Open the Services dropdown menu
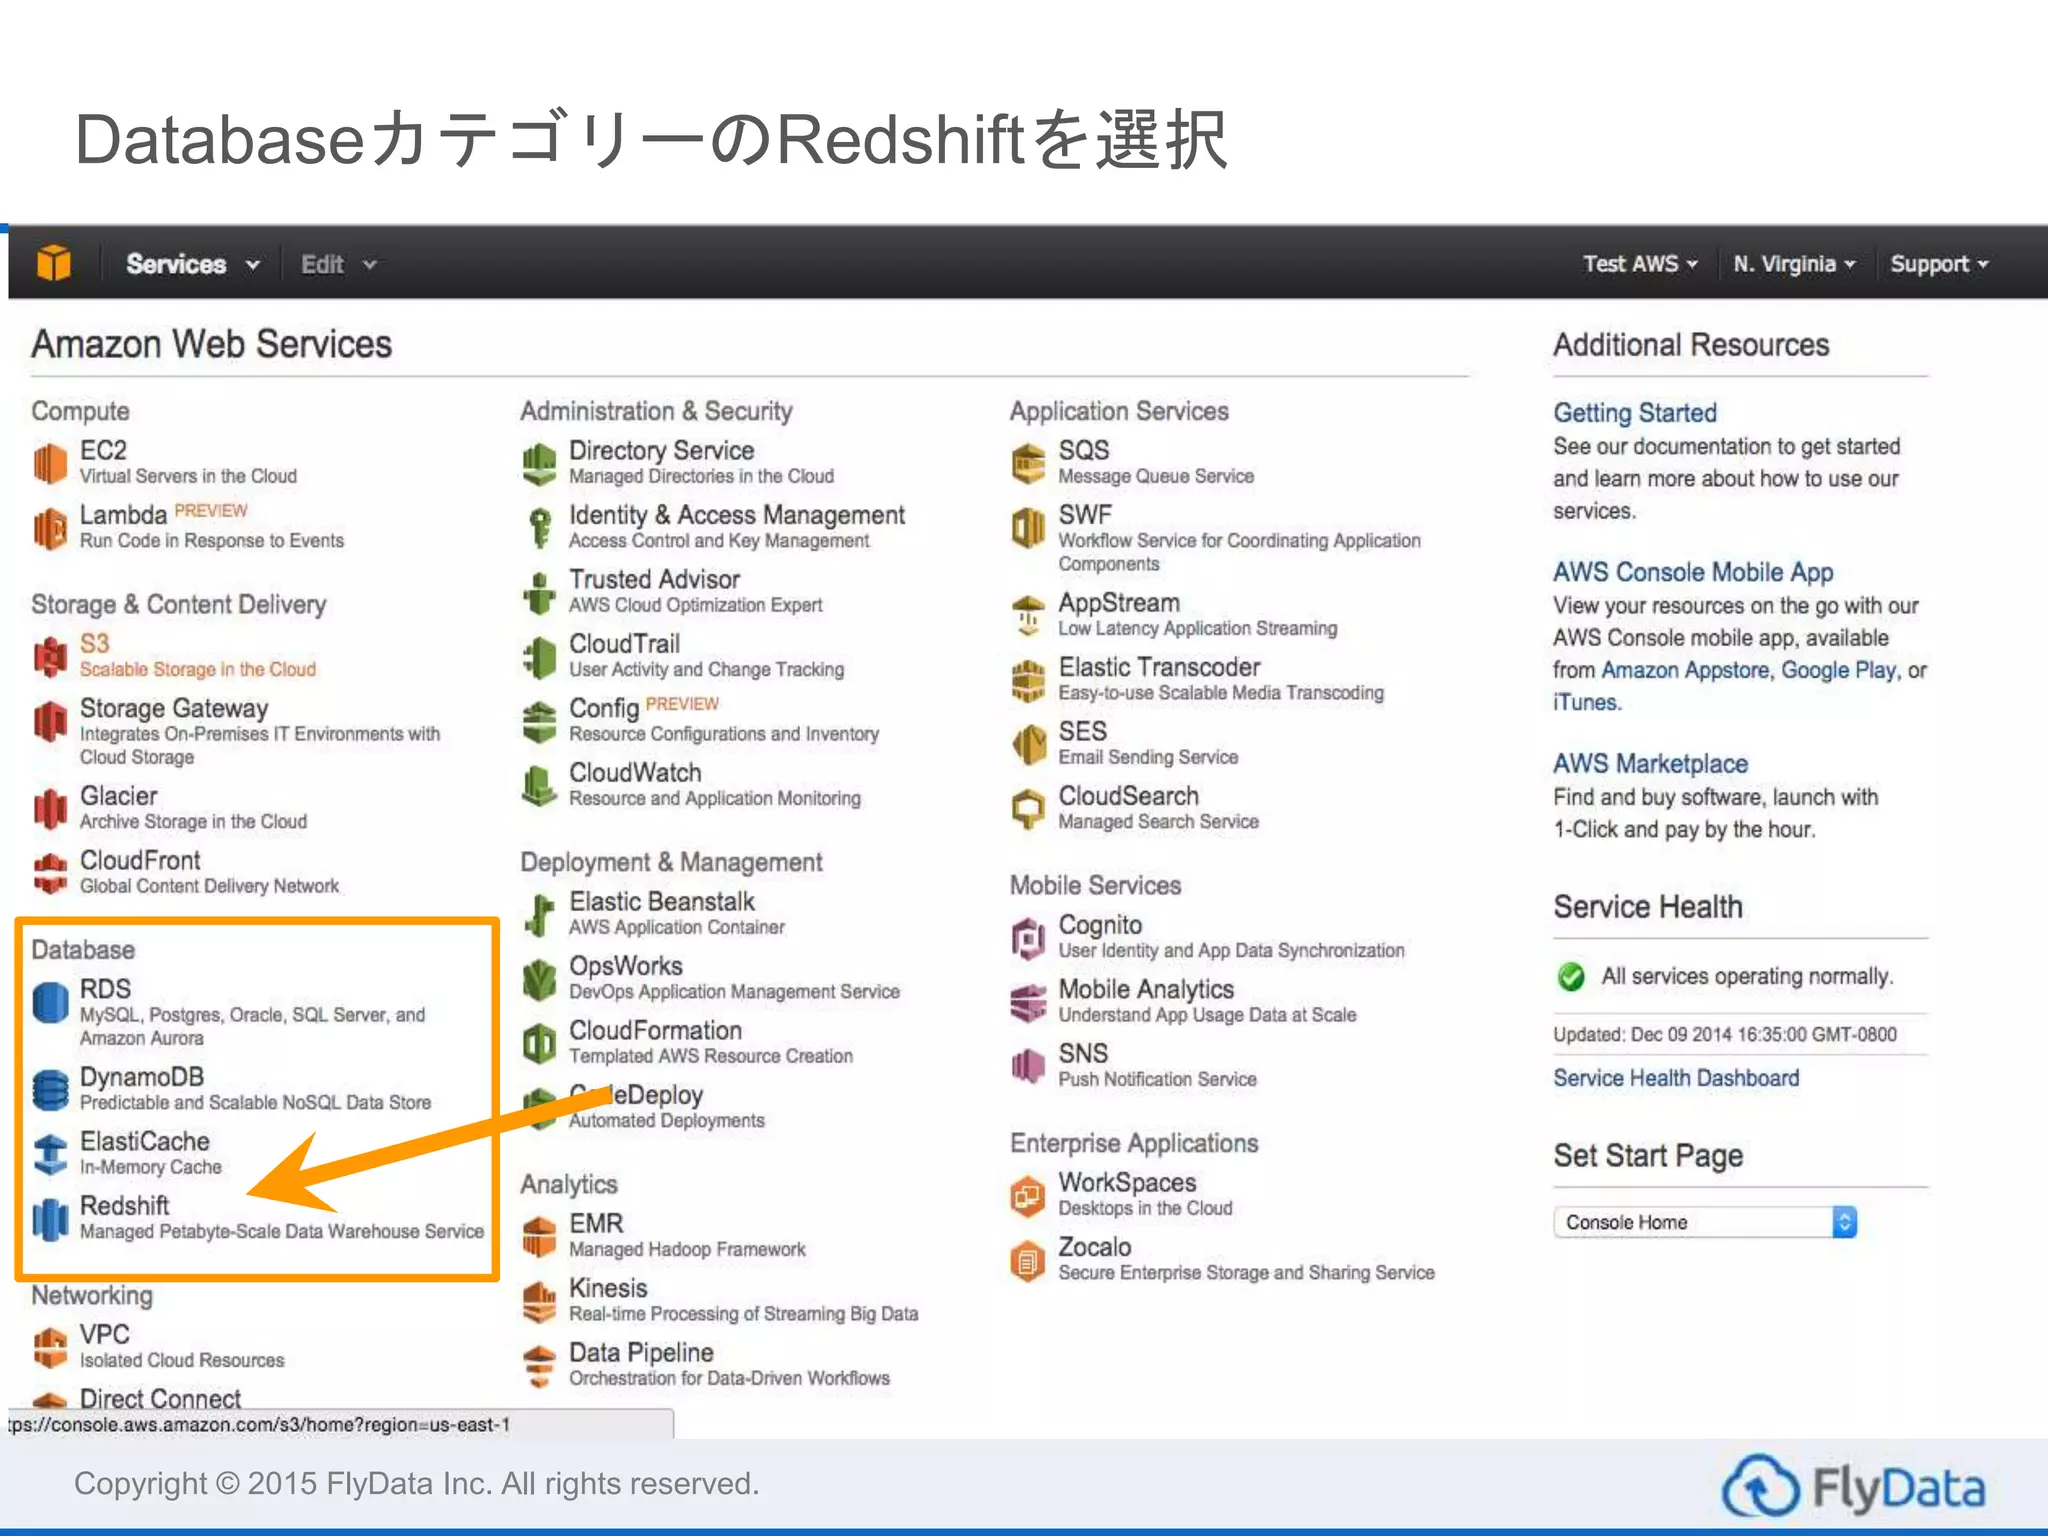Screen dimensions: 2048x1536 192,264
